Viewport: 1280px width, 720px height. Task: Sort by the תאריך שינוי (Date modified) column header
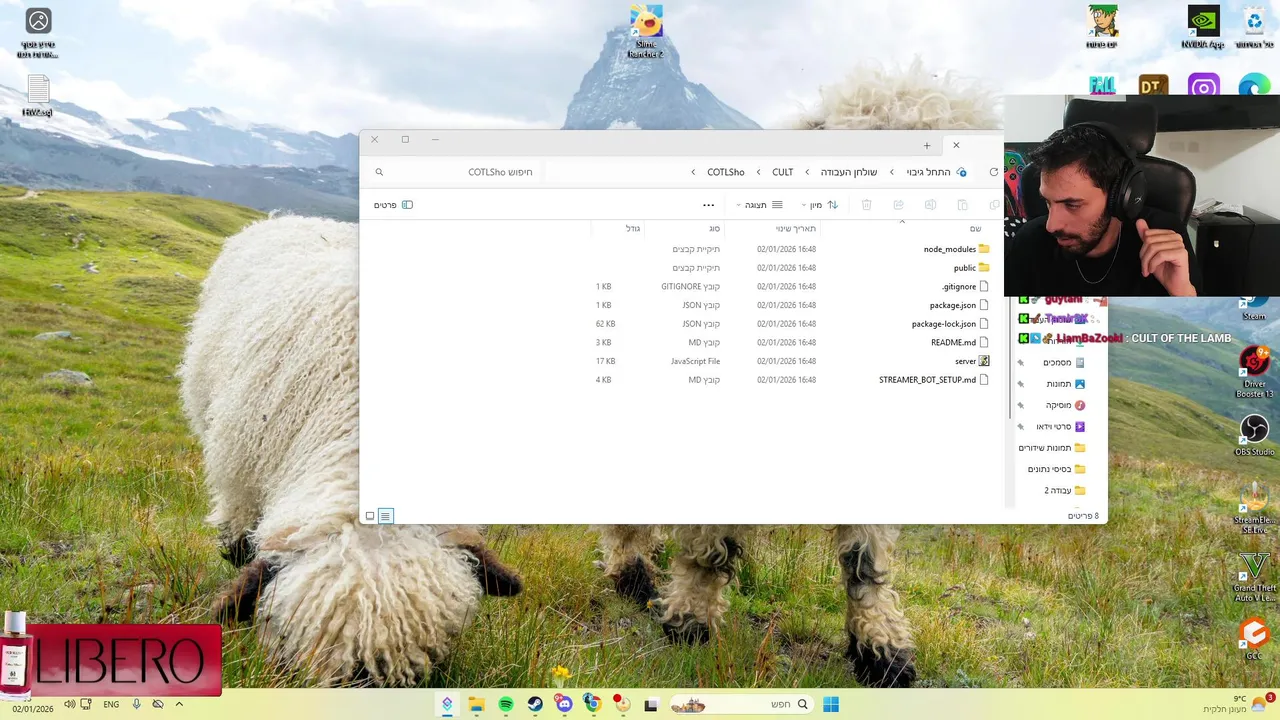pos(796,229)
